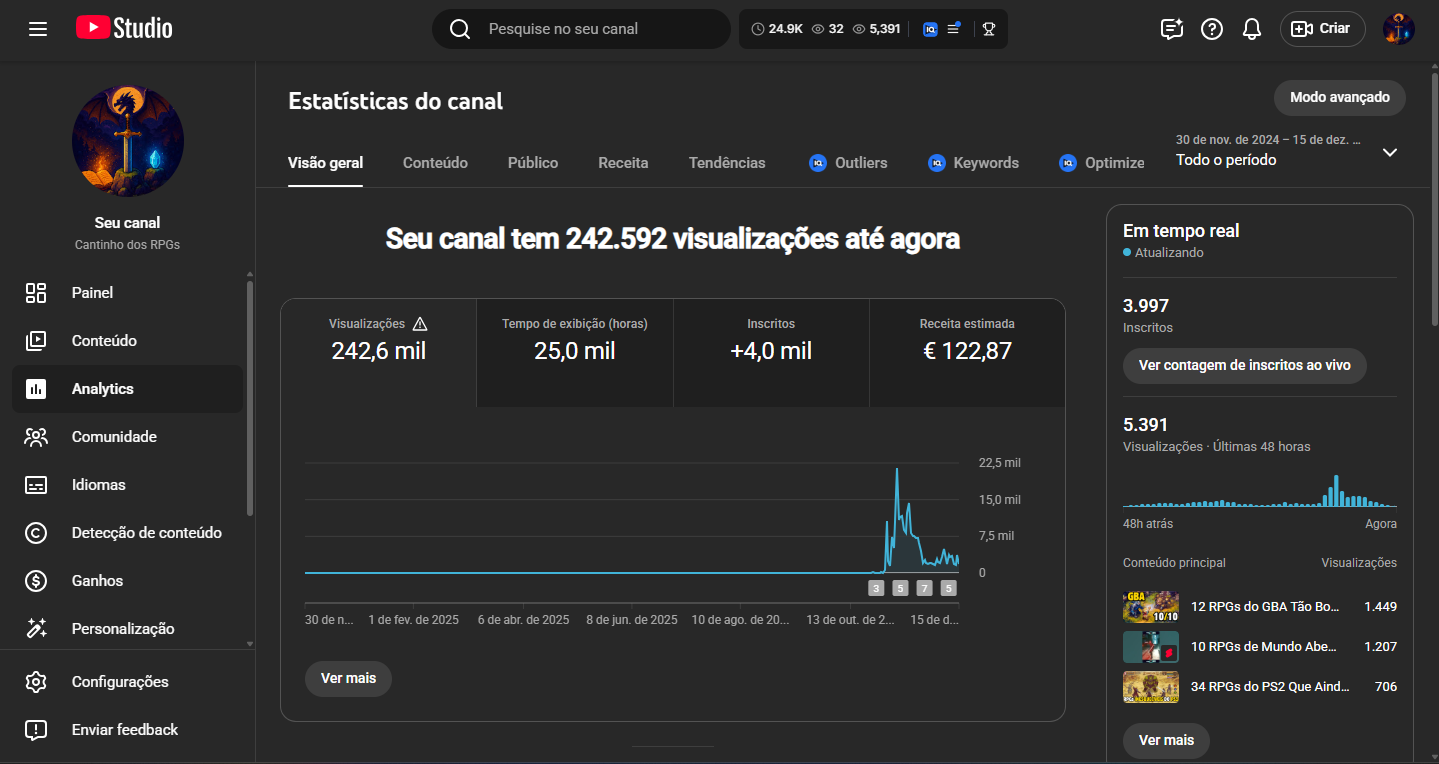
Task: Click the chart marker labeled 7
Action: (x=925, y=588)
